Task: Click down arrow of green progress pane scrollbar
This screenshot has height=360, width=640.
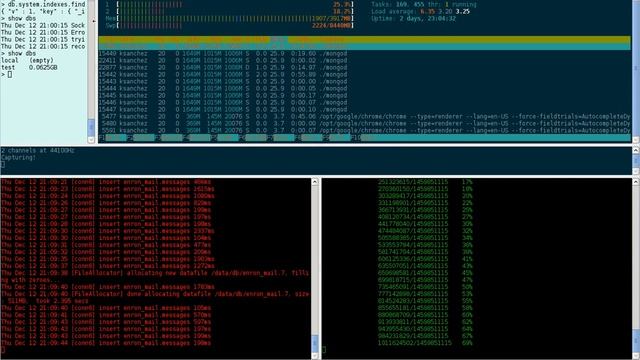Action: (636, 356)
